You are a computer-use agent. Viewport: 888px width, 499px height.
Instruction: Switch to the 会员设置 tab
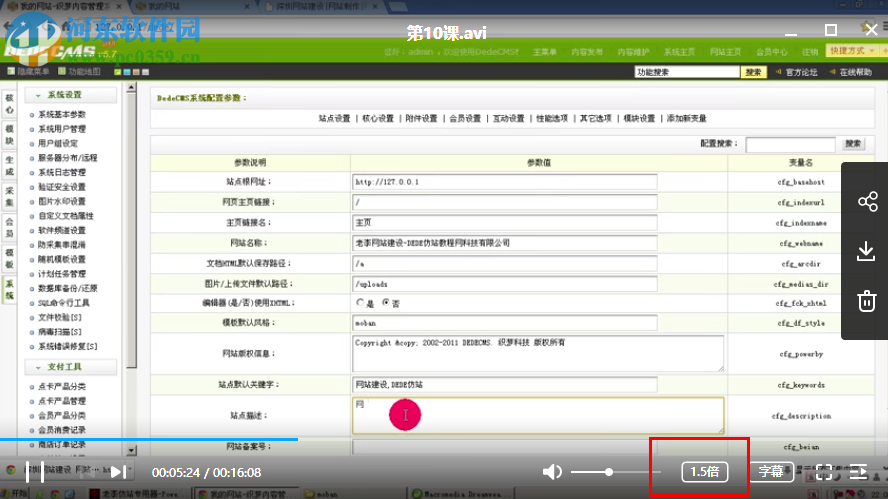pos(465,118)
